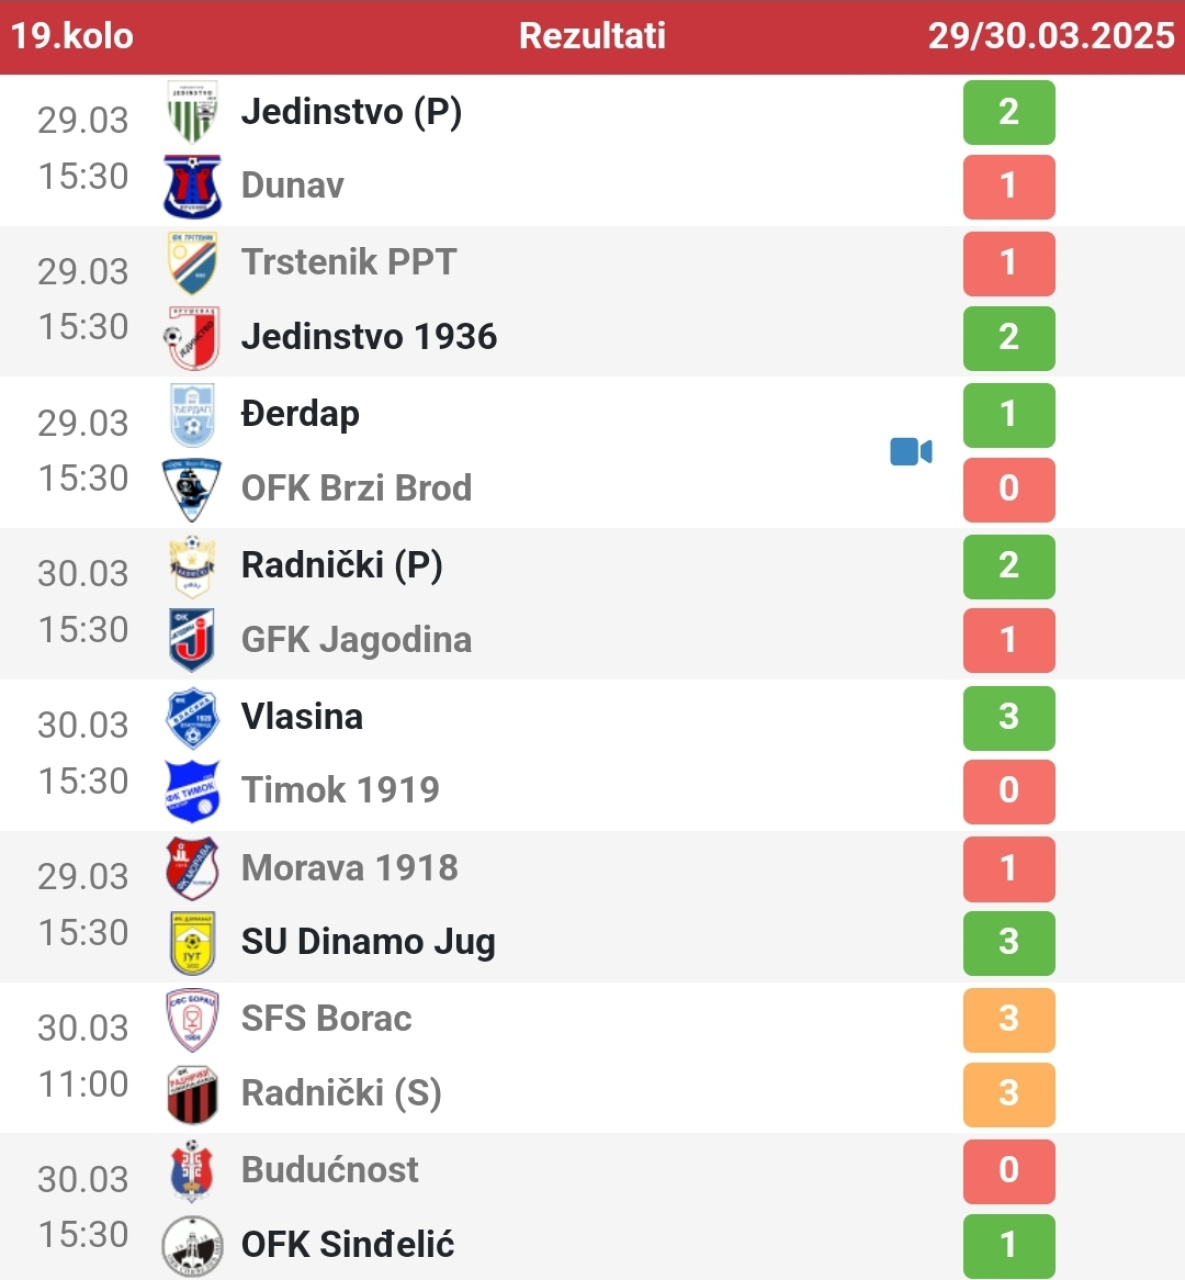Click the Trstenik PPT club crest

(192, 262)
